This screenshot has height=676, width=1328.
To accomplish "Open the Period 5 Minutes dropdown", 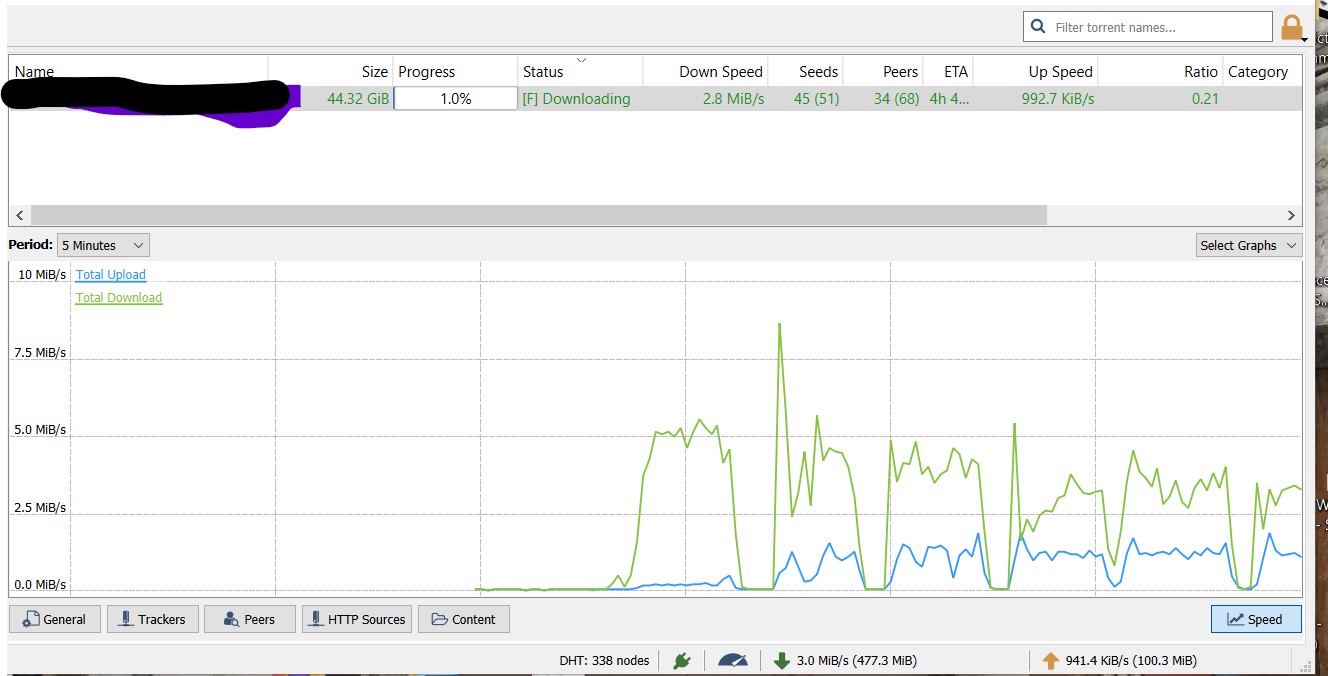I will [x=103, y=245].
